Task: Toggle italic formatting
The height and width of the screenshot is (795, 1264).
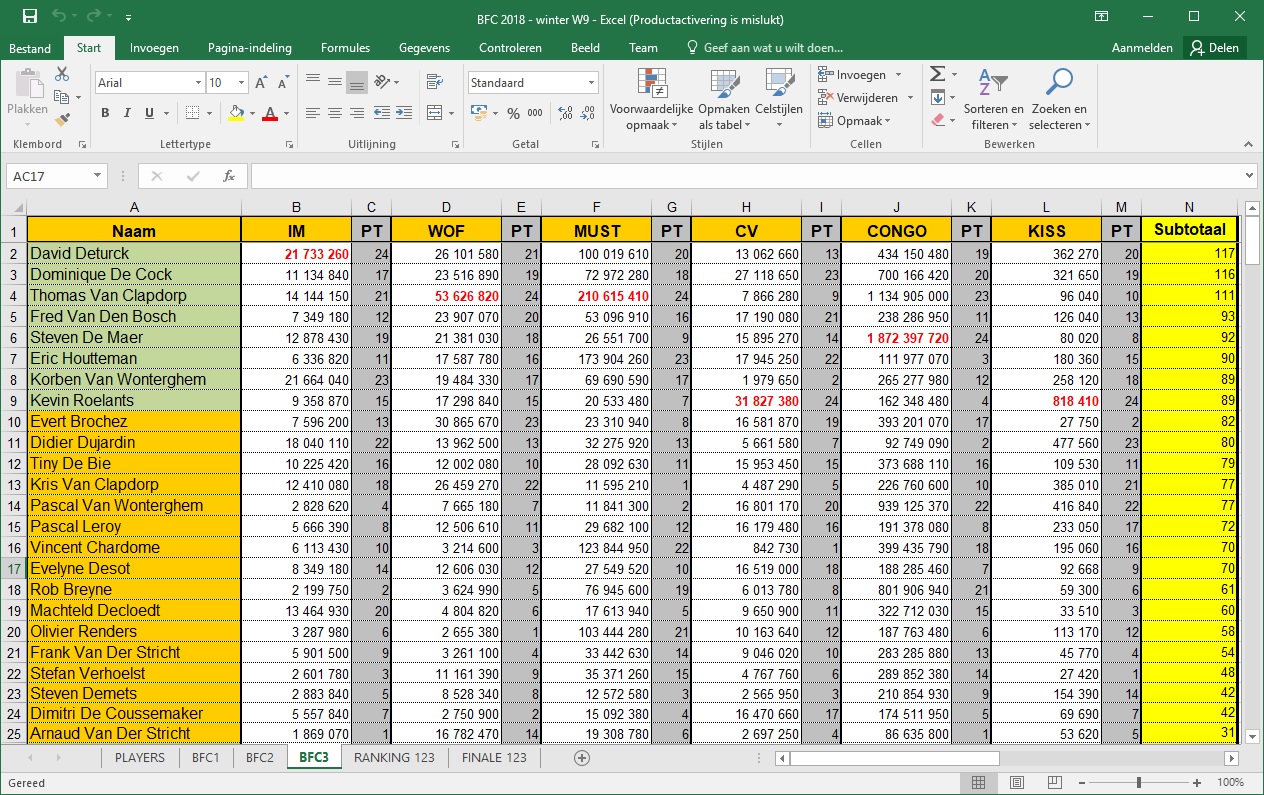Action: [x=128, y=114]
